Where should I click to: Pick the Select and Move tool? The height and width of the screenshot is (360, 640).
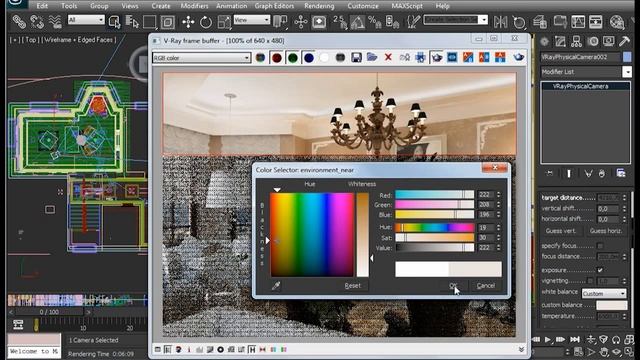click(x=188, y=22)
